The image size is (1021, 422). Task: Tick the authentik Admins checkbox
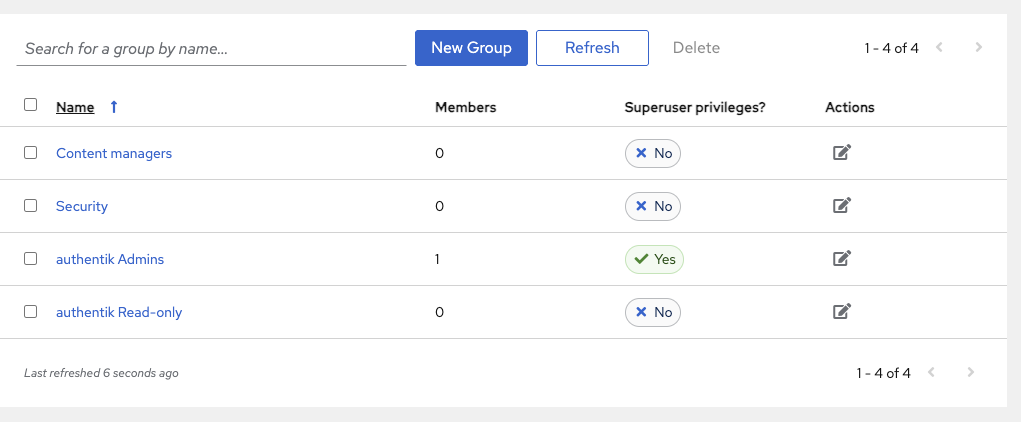[x=31, y=259]
